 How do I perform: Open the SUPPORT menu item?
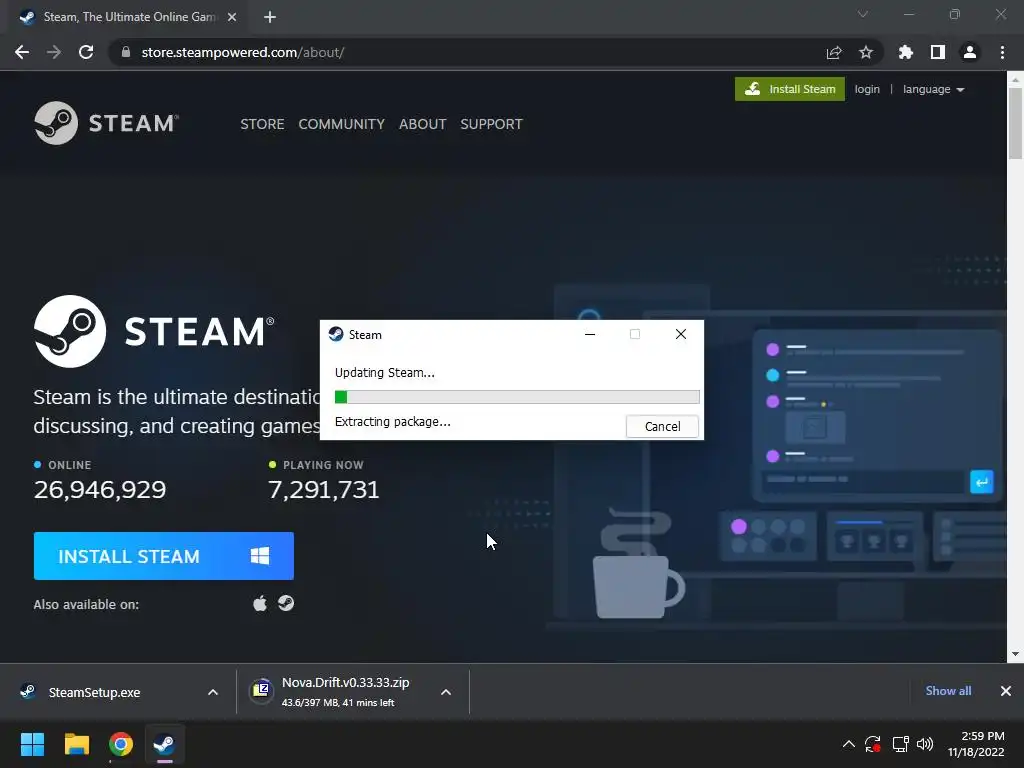tap(491, 124)
